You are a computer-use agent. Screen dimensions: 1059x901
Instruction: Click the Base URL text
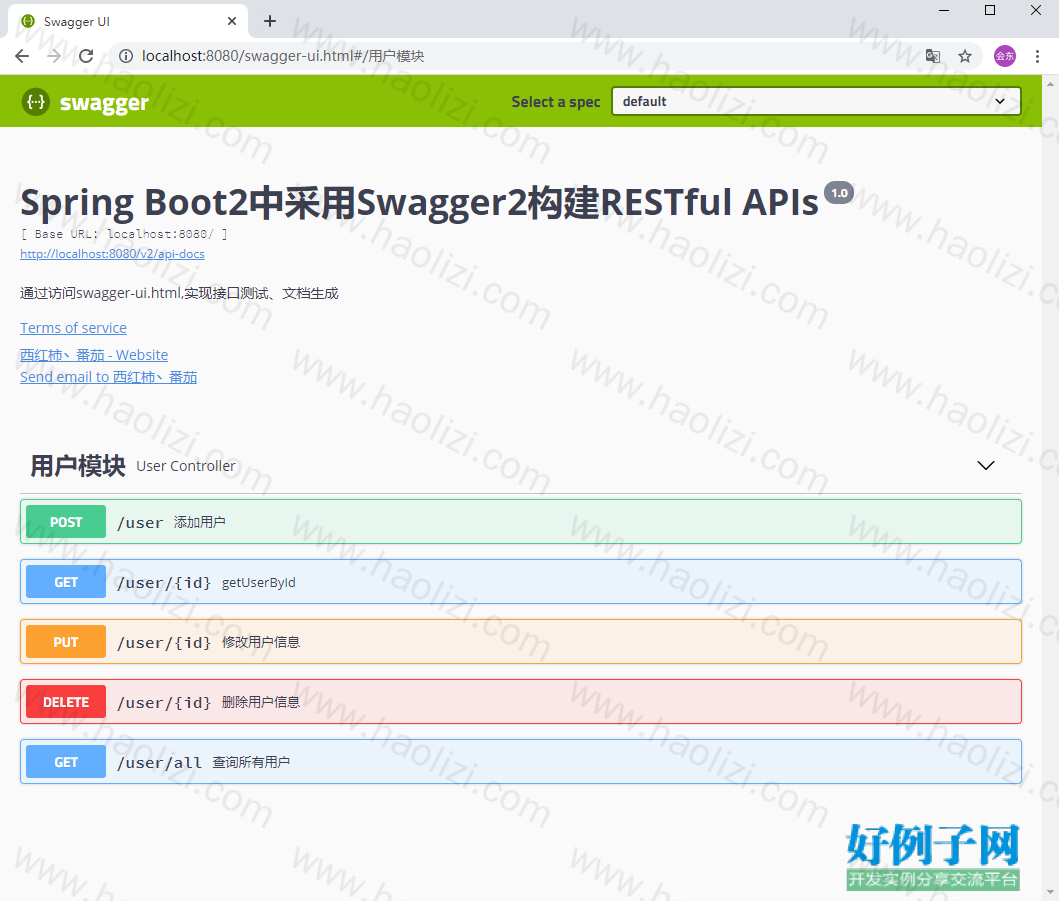click(124, 234)
